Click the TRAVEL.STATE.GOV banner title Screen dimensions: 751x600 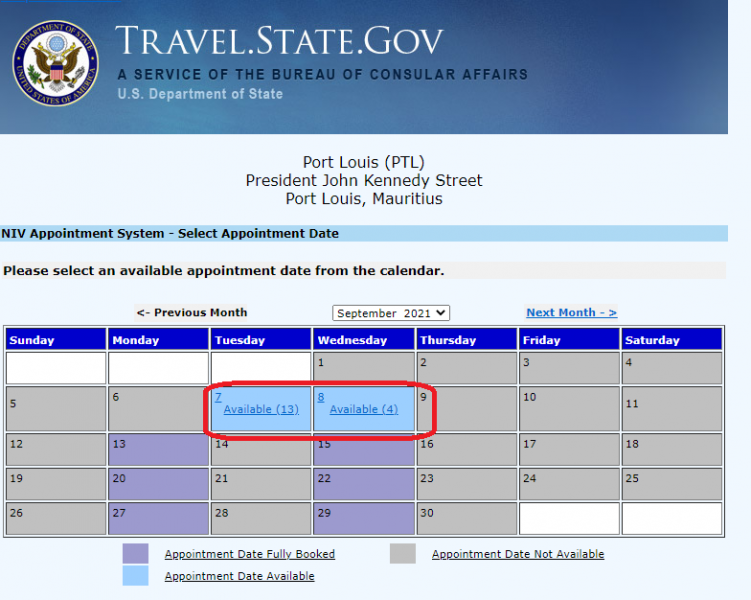pyautogui.click(x=279, y=41)
